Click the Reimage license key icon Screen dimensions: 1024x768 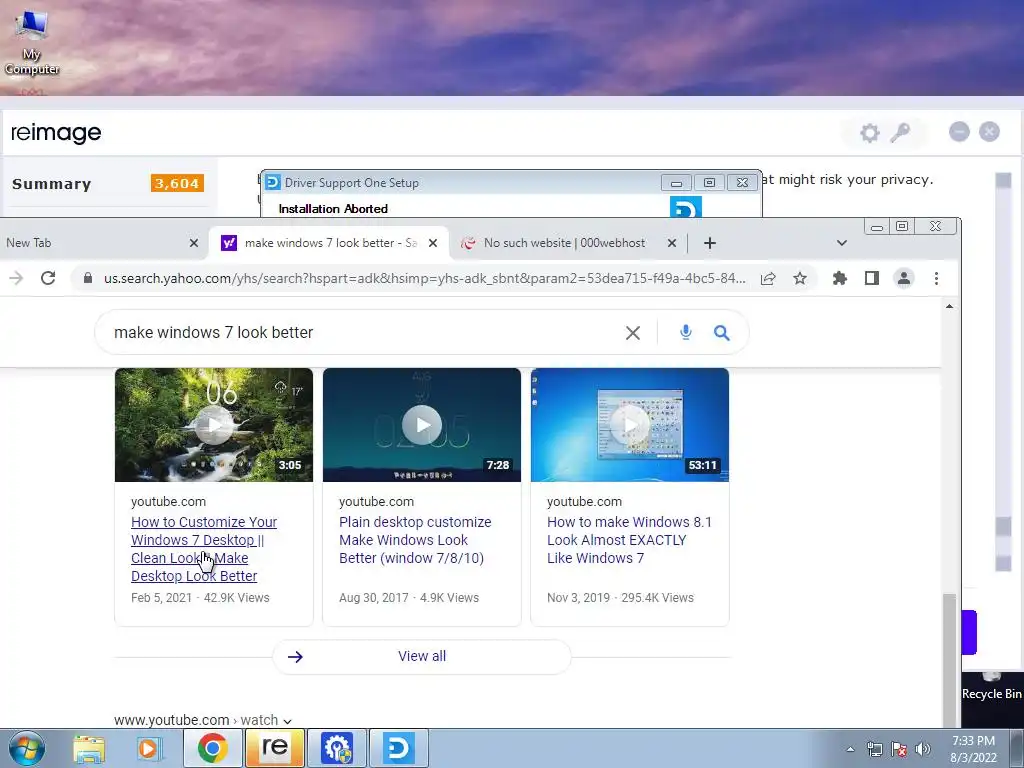tap(901, 133)
